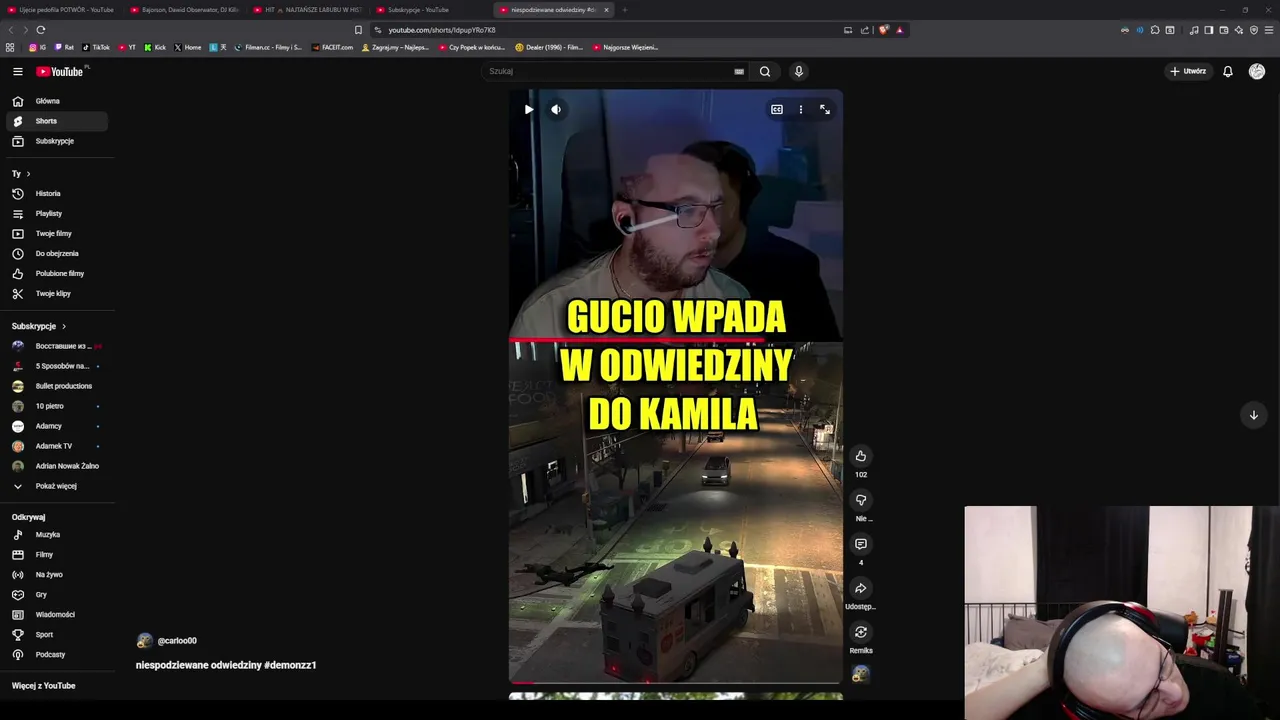The width and height of the screenshot is (1280, 720).
Task: Play the paused short
Action: tap(528, 109)
